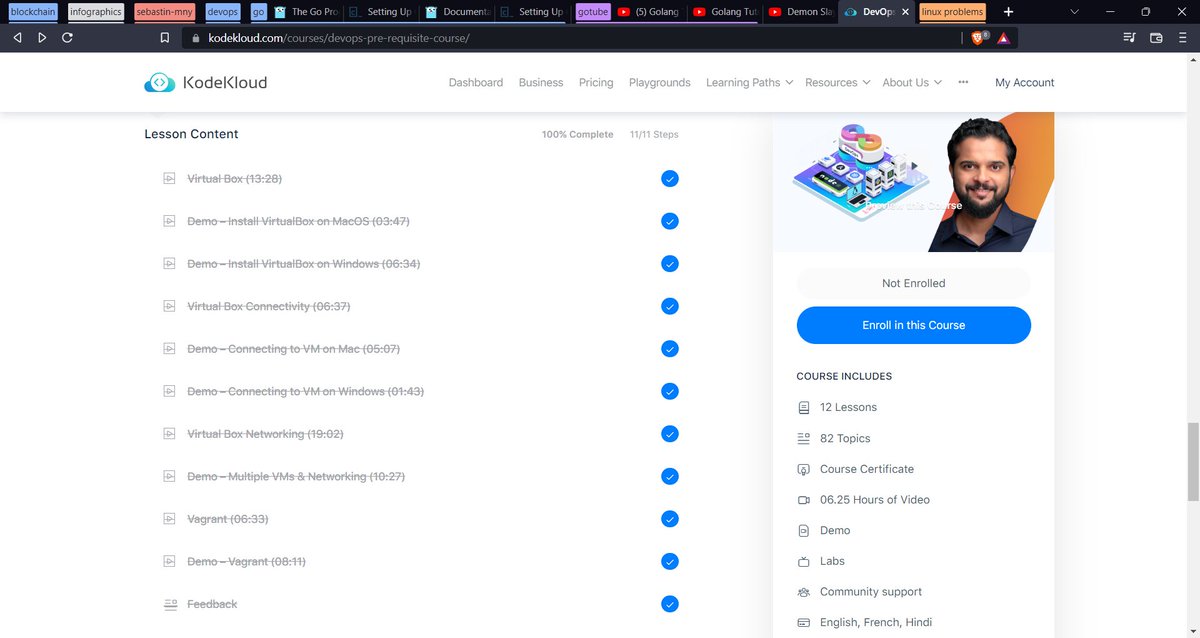Open My Account link
1200x638 pixels.
(1024, 82)
